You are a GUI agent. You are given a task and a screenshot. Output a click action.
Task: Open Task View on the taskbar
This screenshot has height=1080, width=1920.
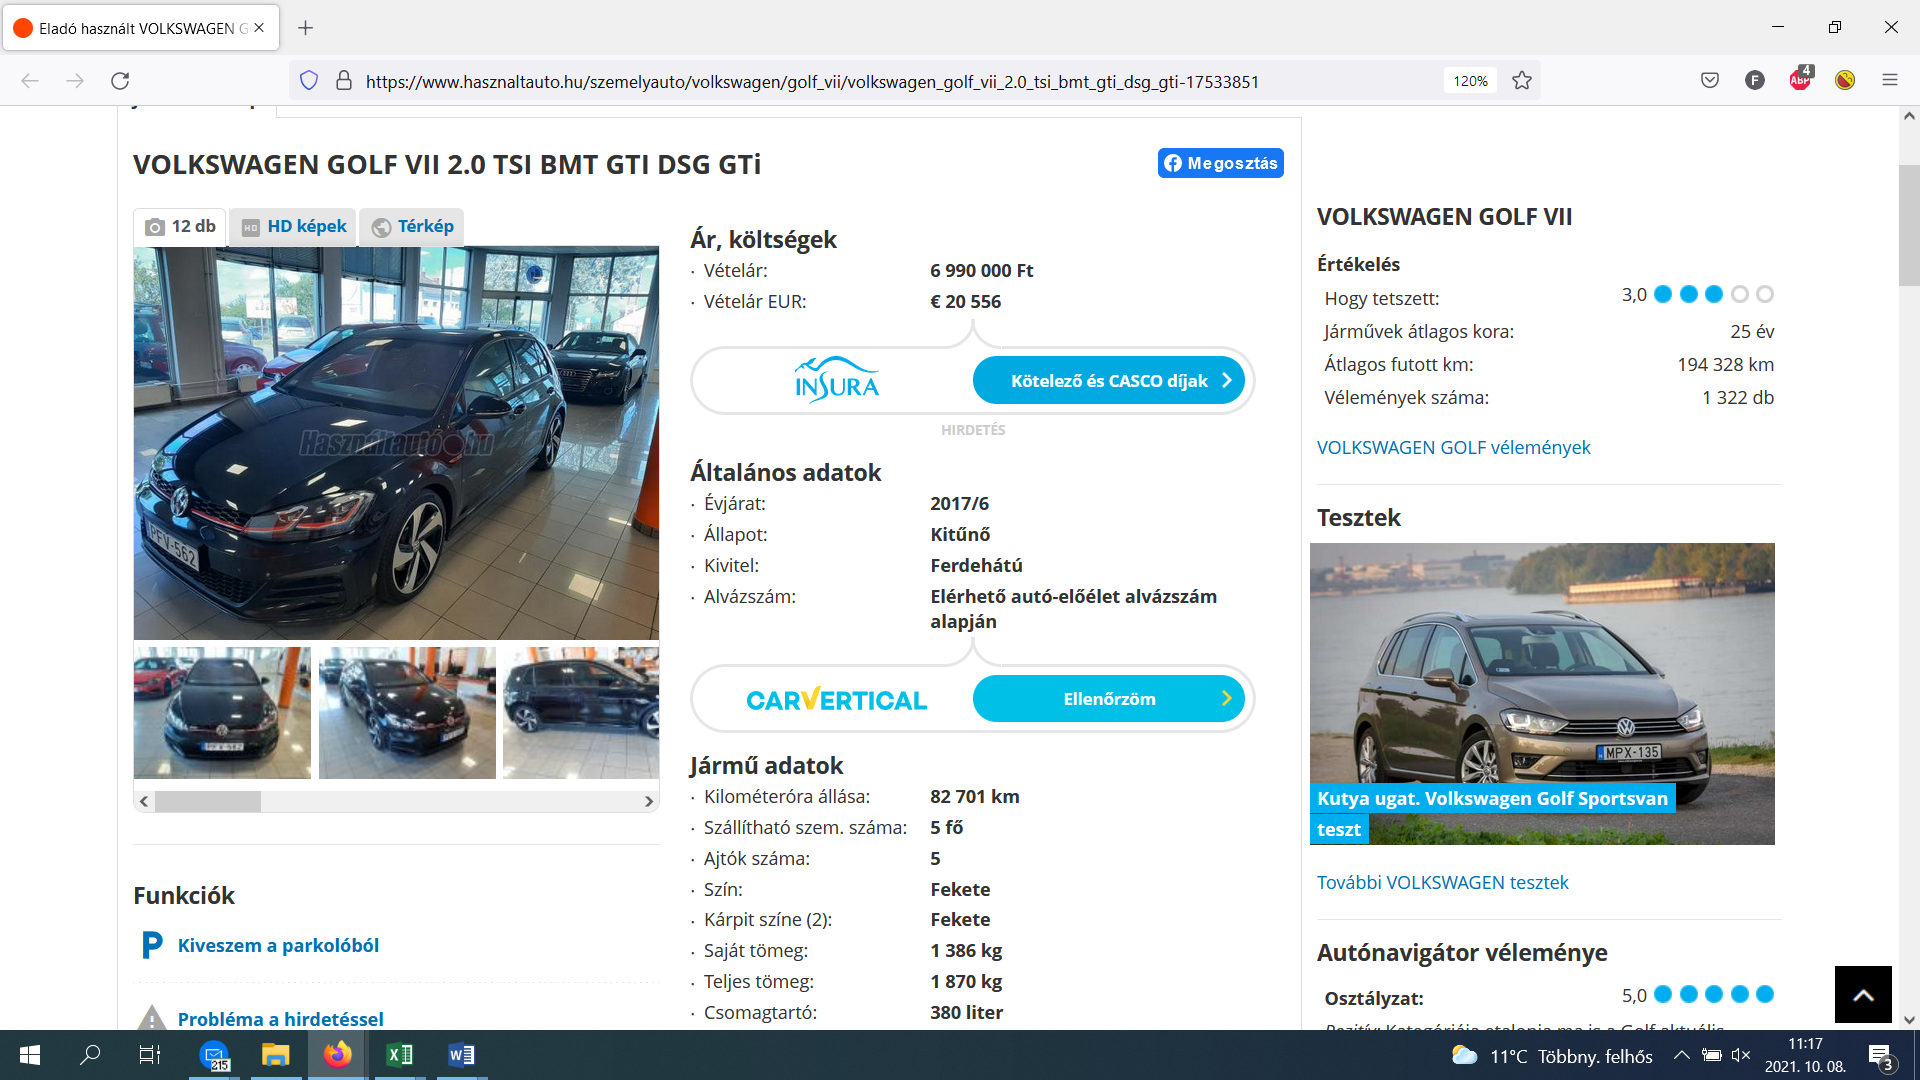150,1055
